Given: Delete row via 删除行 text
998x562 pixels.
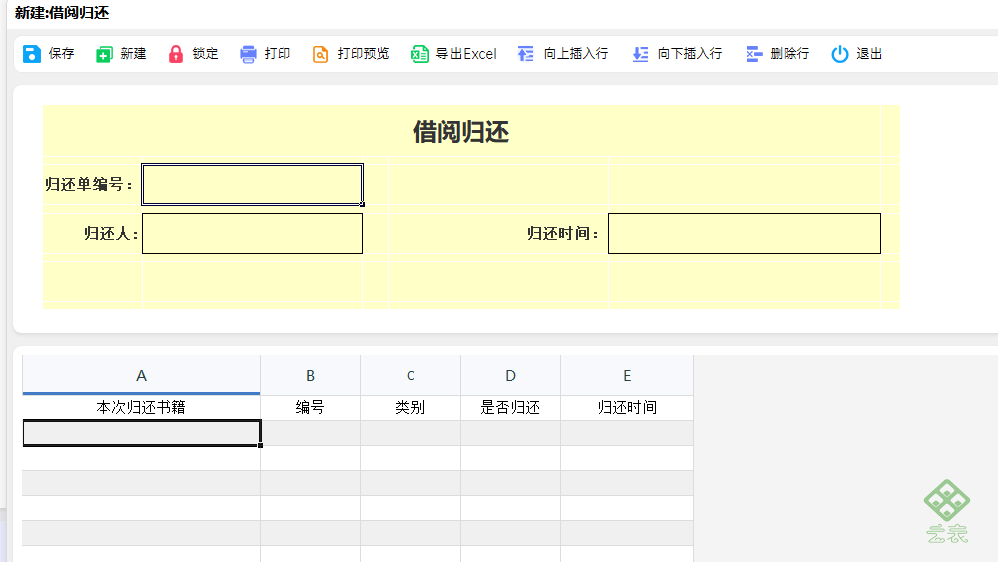Looking at the screenshot, I should coord(789,53).
